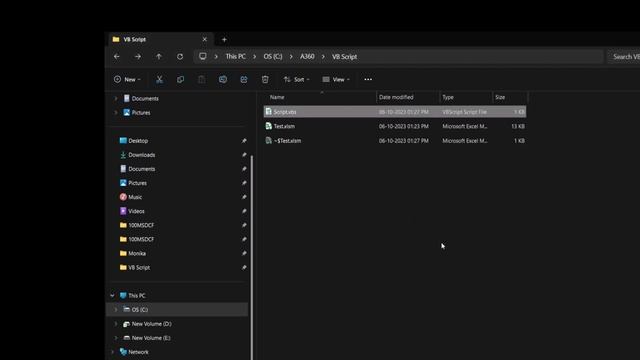Open Downloads in quick access
640x360 pixels.
[x=142, y=155]
